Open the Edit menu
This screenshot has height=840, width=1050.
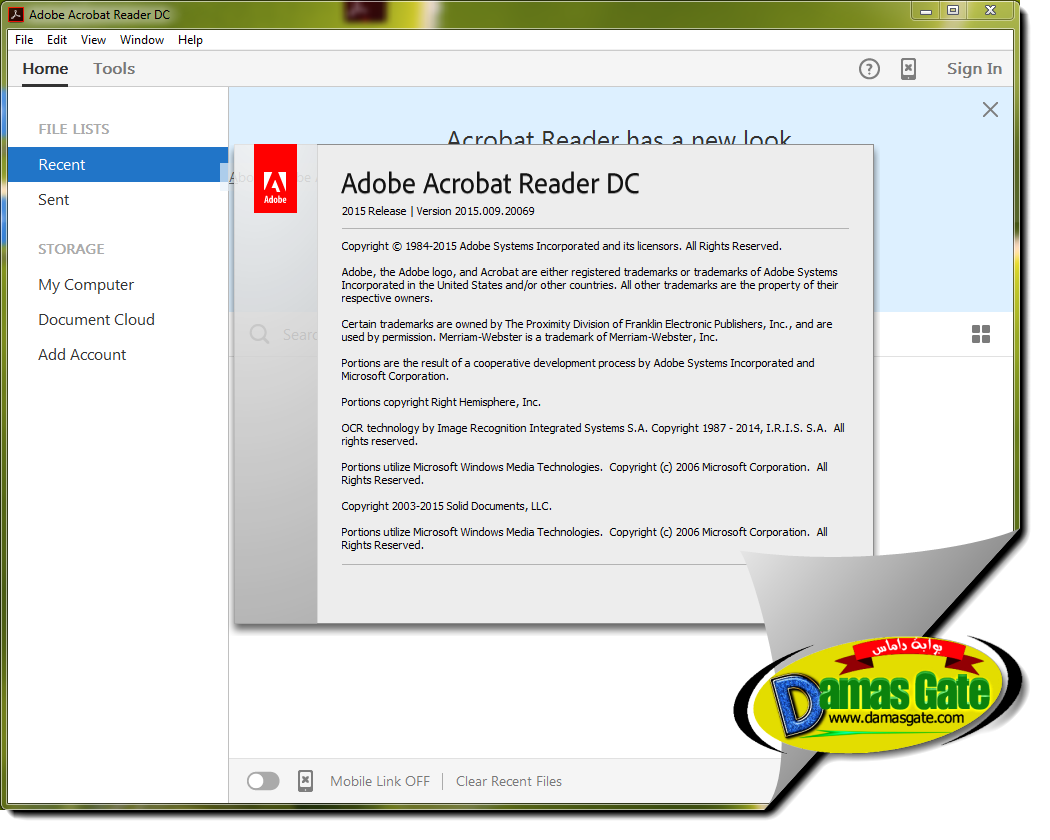pyautogui.click(x=57, y=40)
